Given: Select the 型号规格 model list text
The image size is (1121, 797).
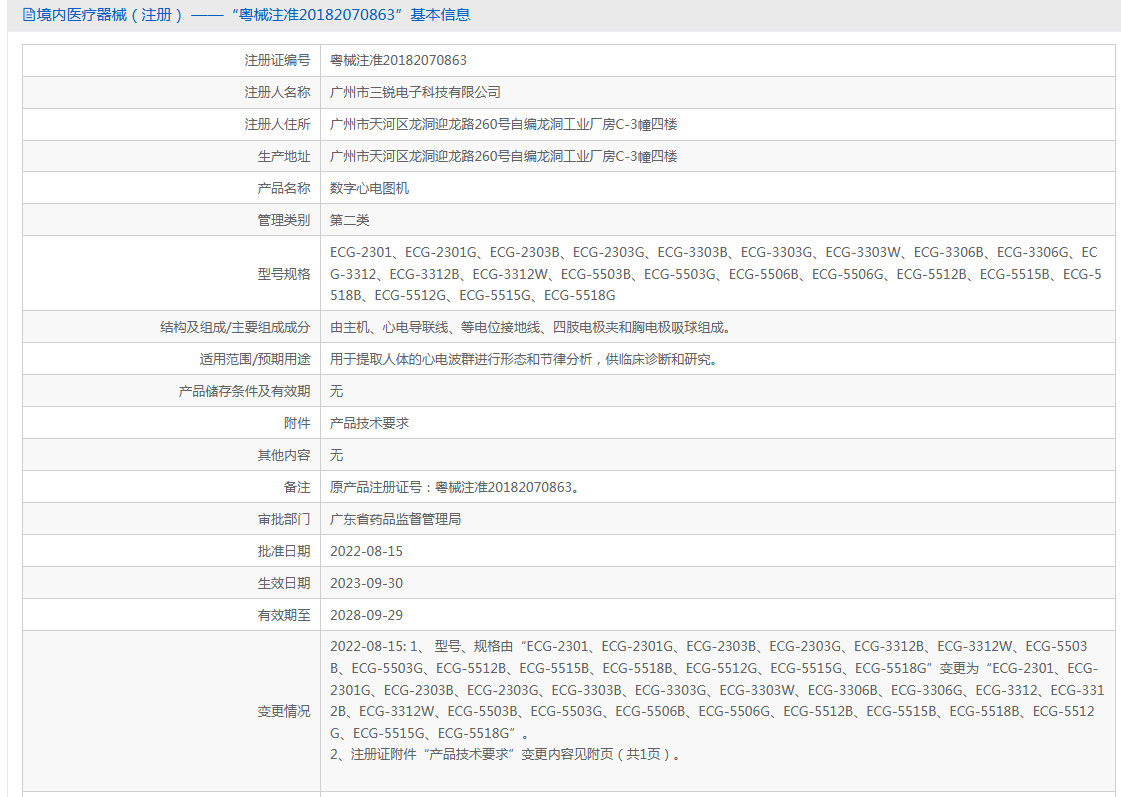Looking at the screenshot, I should [716, 274].
